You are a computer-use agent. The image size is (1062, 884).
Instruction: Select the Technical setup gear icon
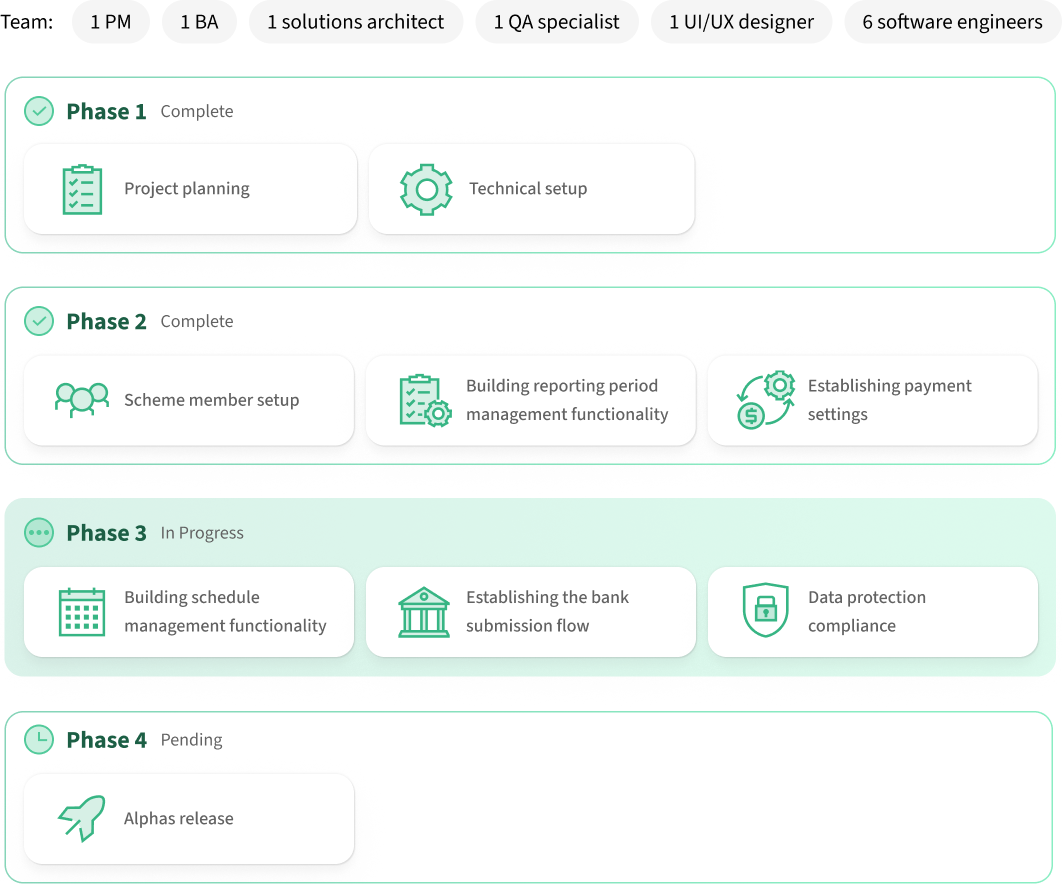(x=426, y=190)
